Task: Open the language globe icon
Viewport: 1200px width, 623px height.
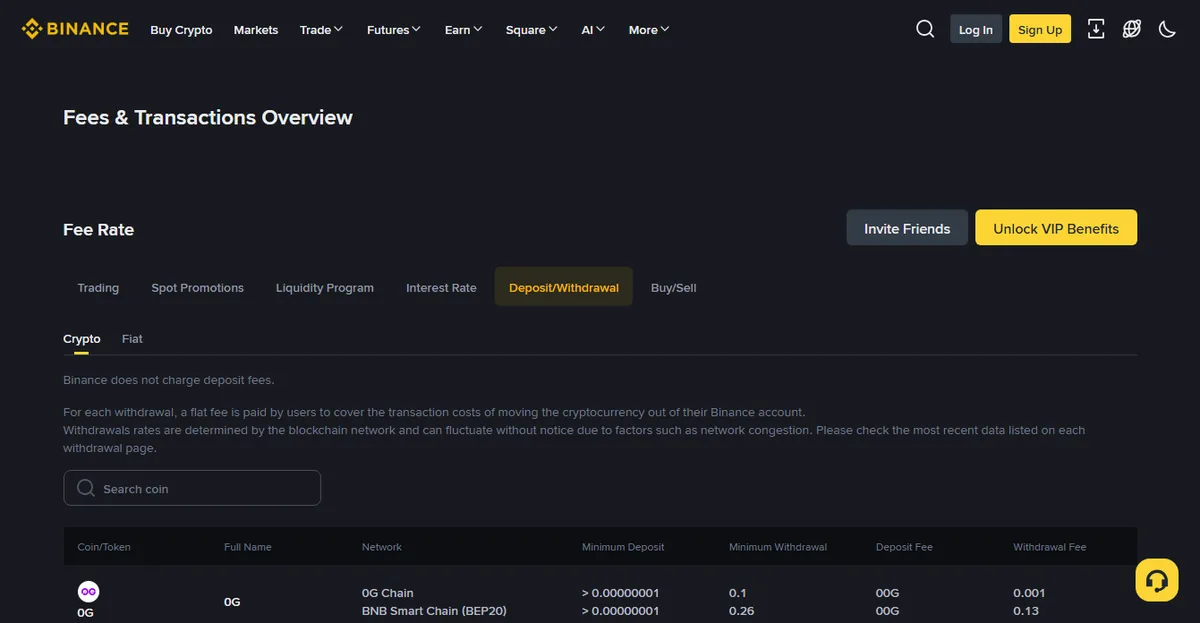Action: tap(1132, 29)
